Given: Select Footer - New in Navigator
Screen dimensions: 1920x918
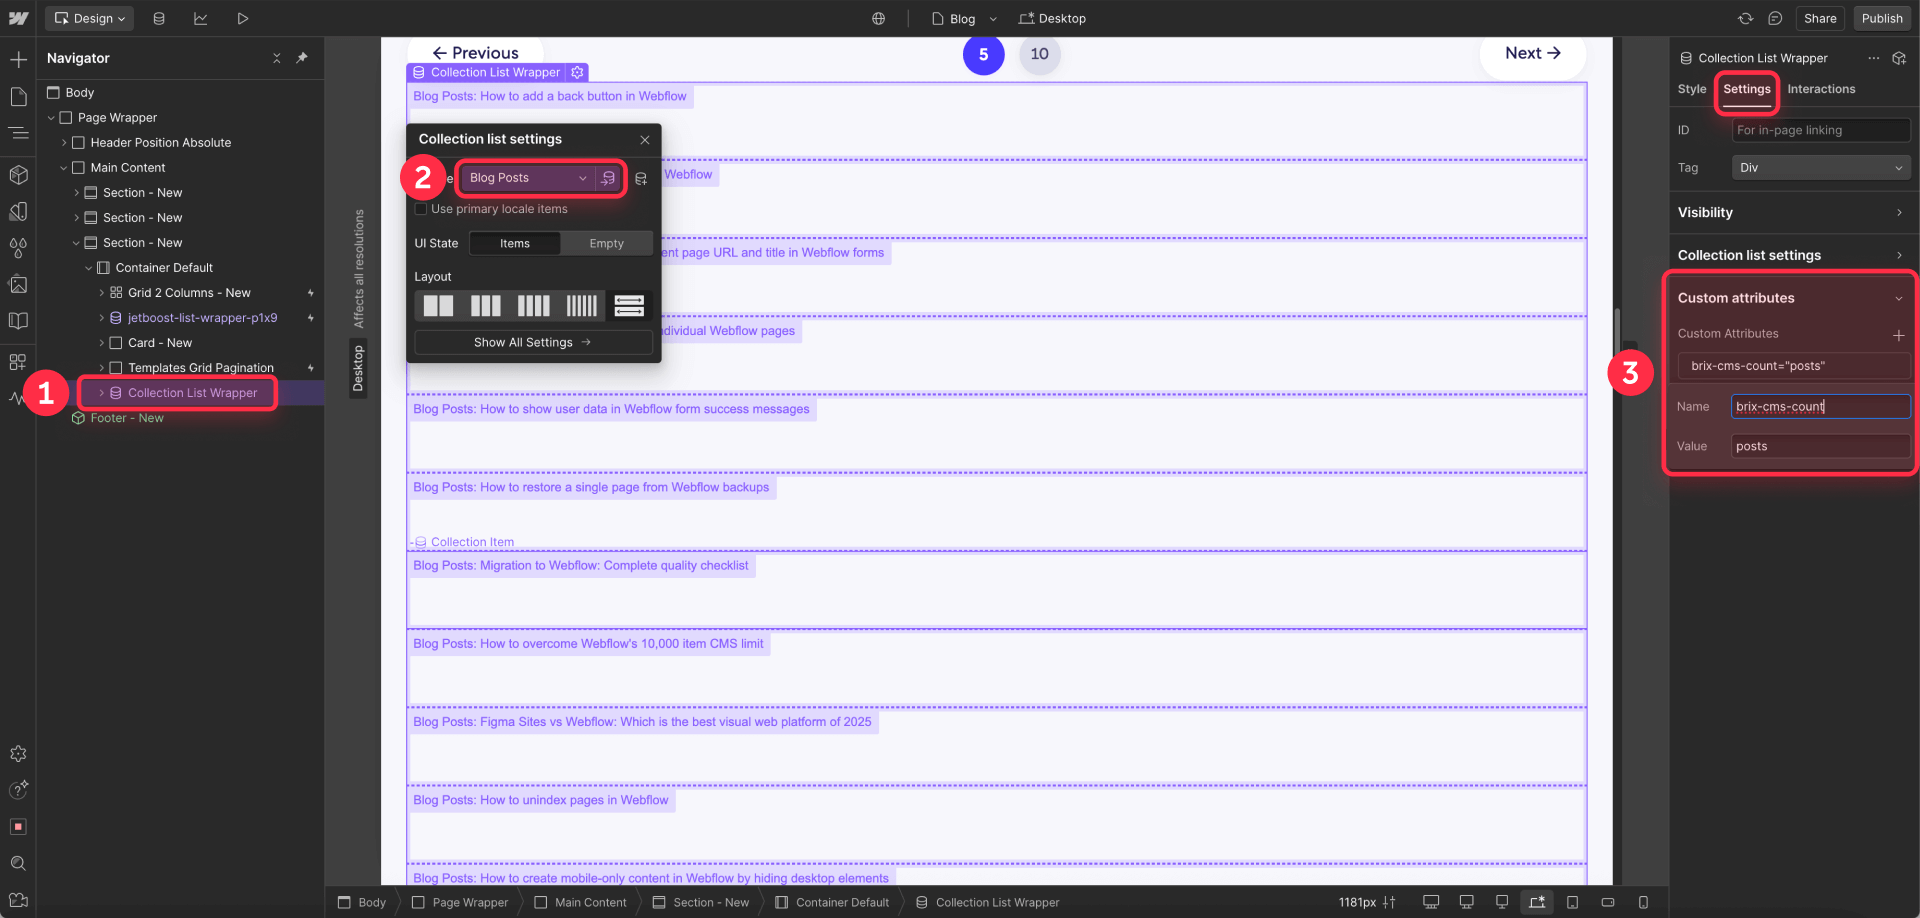Looking at the screenshot, I should (127, 418).
